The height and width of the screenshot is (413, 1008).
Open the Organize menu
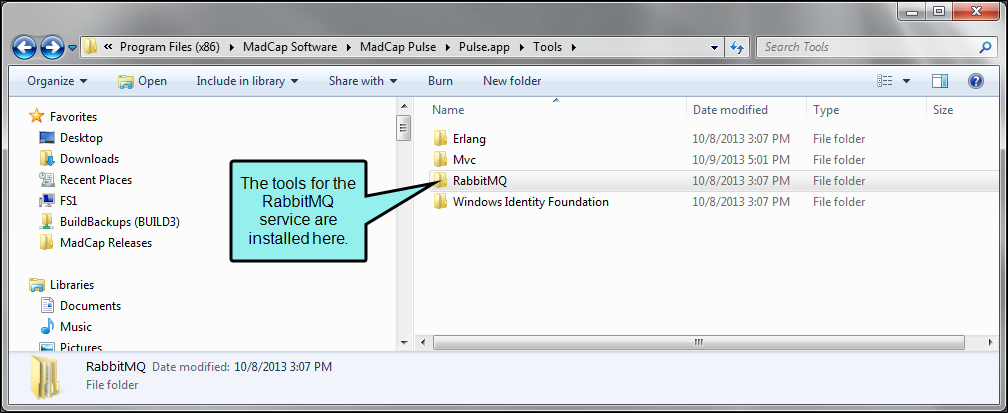click(x=57, y=81)
